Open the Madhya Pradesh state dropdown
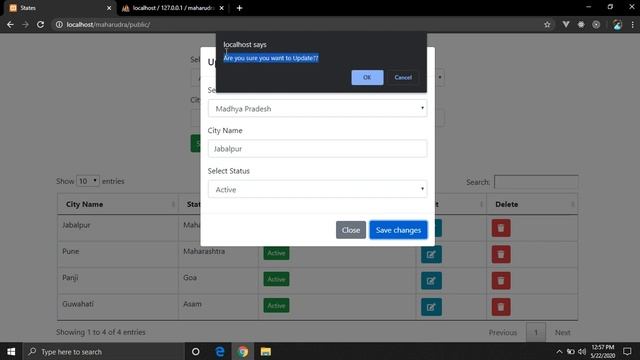 tap(317, 109)
